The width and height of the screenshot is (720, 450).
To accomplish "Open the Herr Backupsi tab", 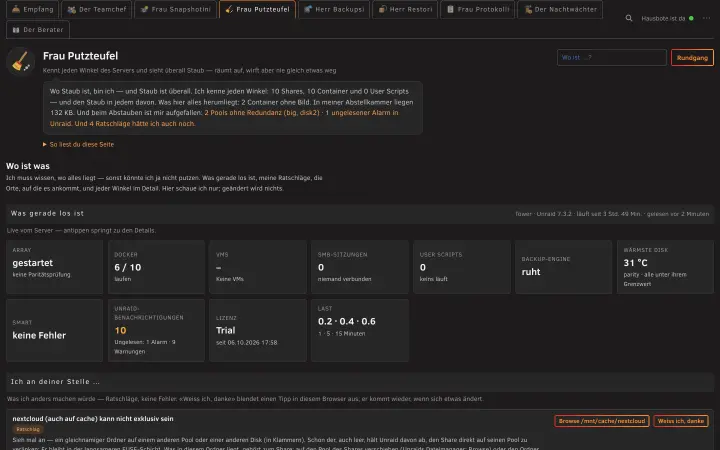I will coord(334,9).
